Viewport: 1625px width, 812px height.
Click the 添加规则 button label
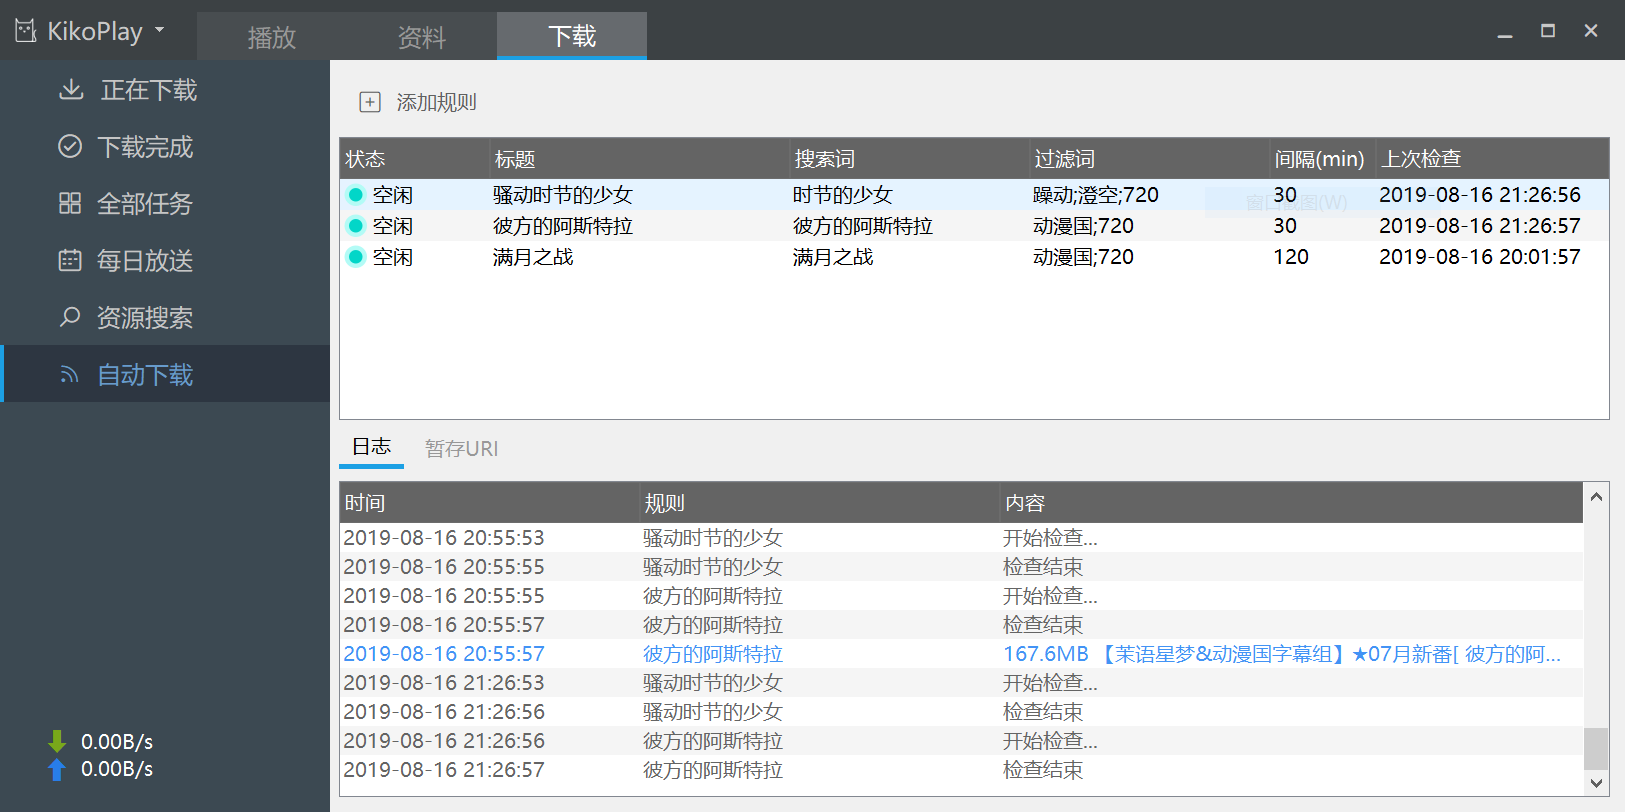tap(436, 102)
